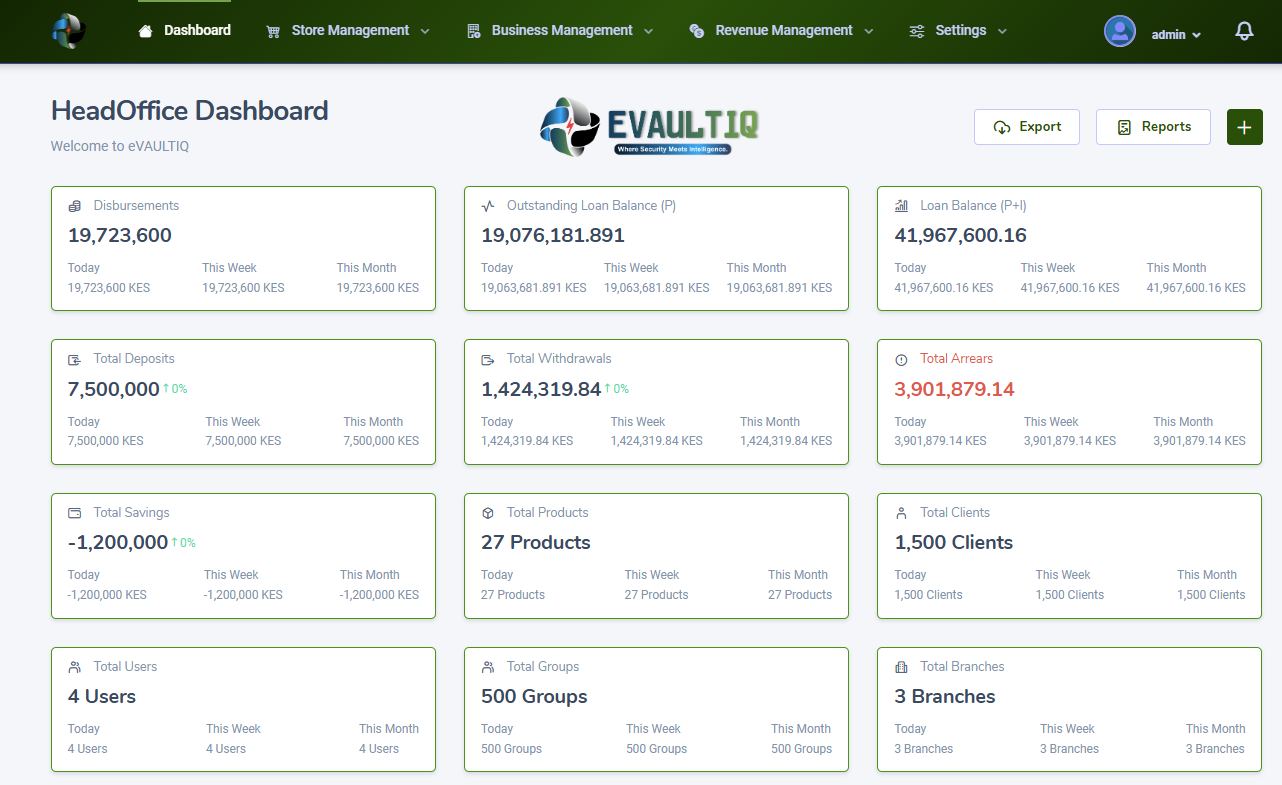This screenshot has height=785, width=1282.
Task: Open the Reports panel
Action: pos(1153,127)
